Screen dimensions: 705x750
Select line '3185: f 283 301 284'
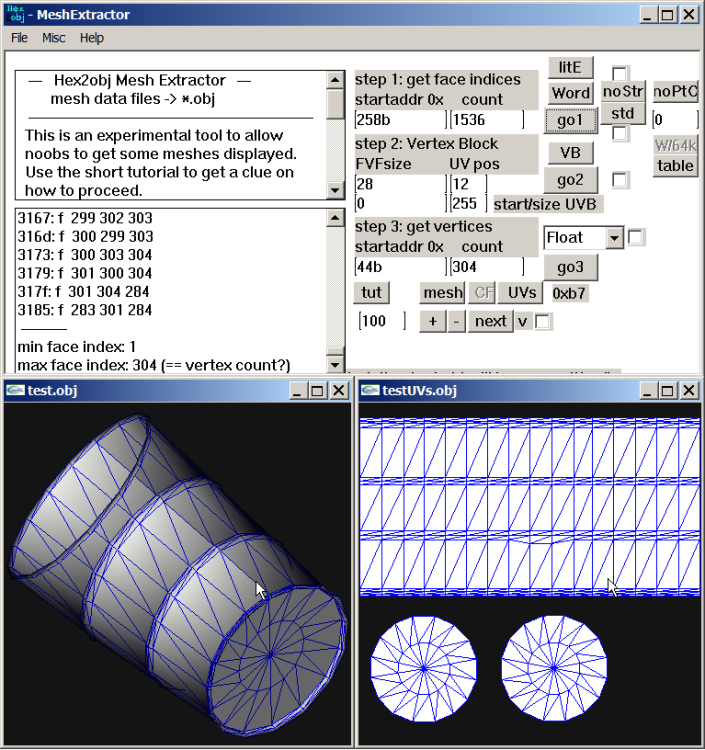point(85,310)
